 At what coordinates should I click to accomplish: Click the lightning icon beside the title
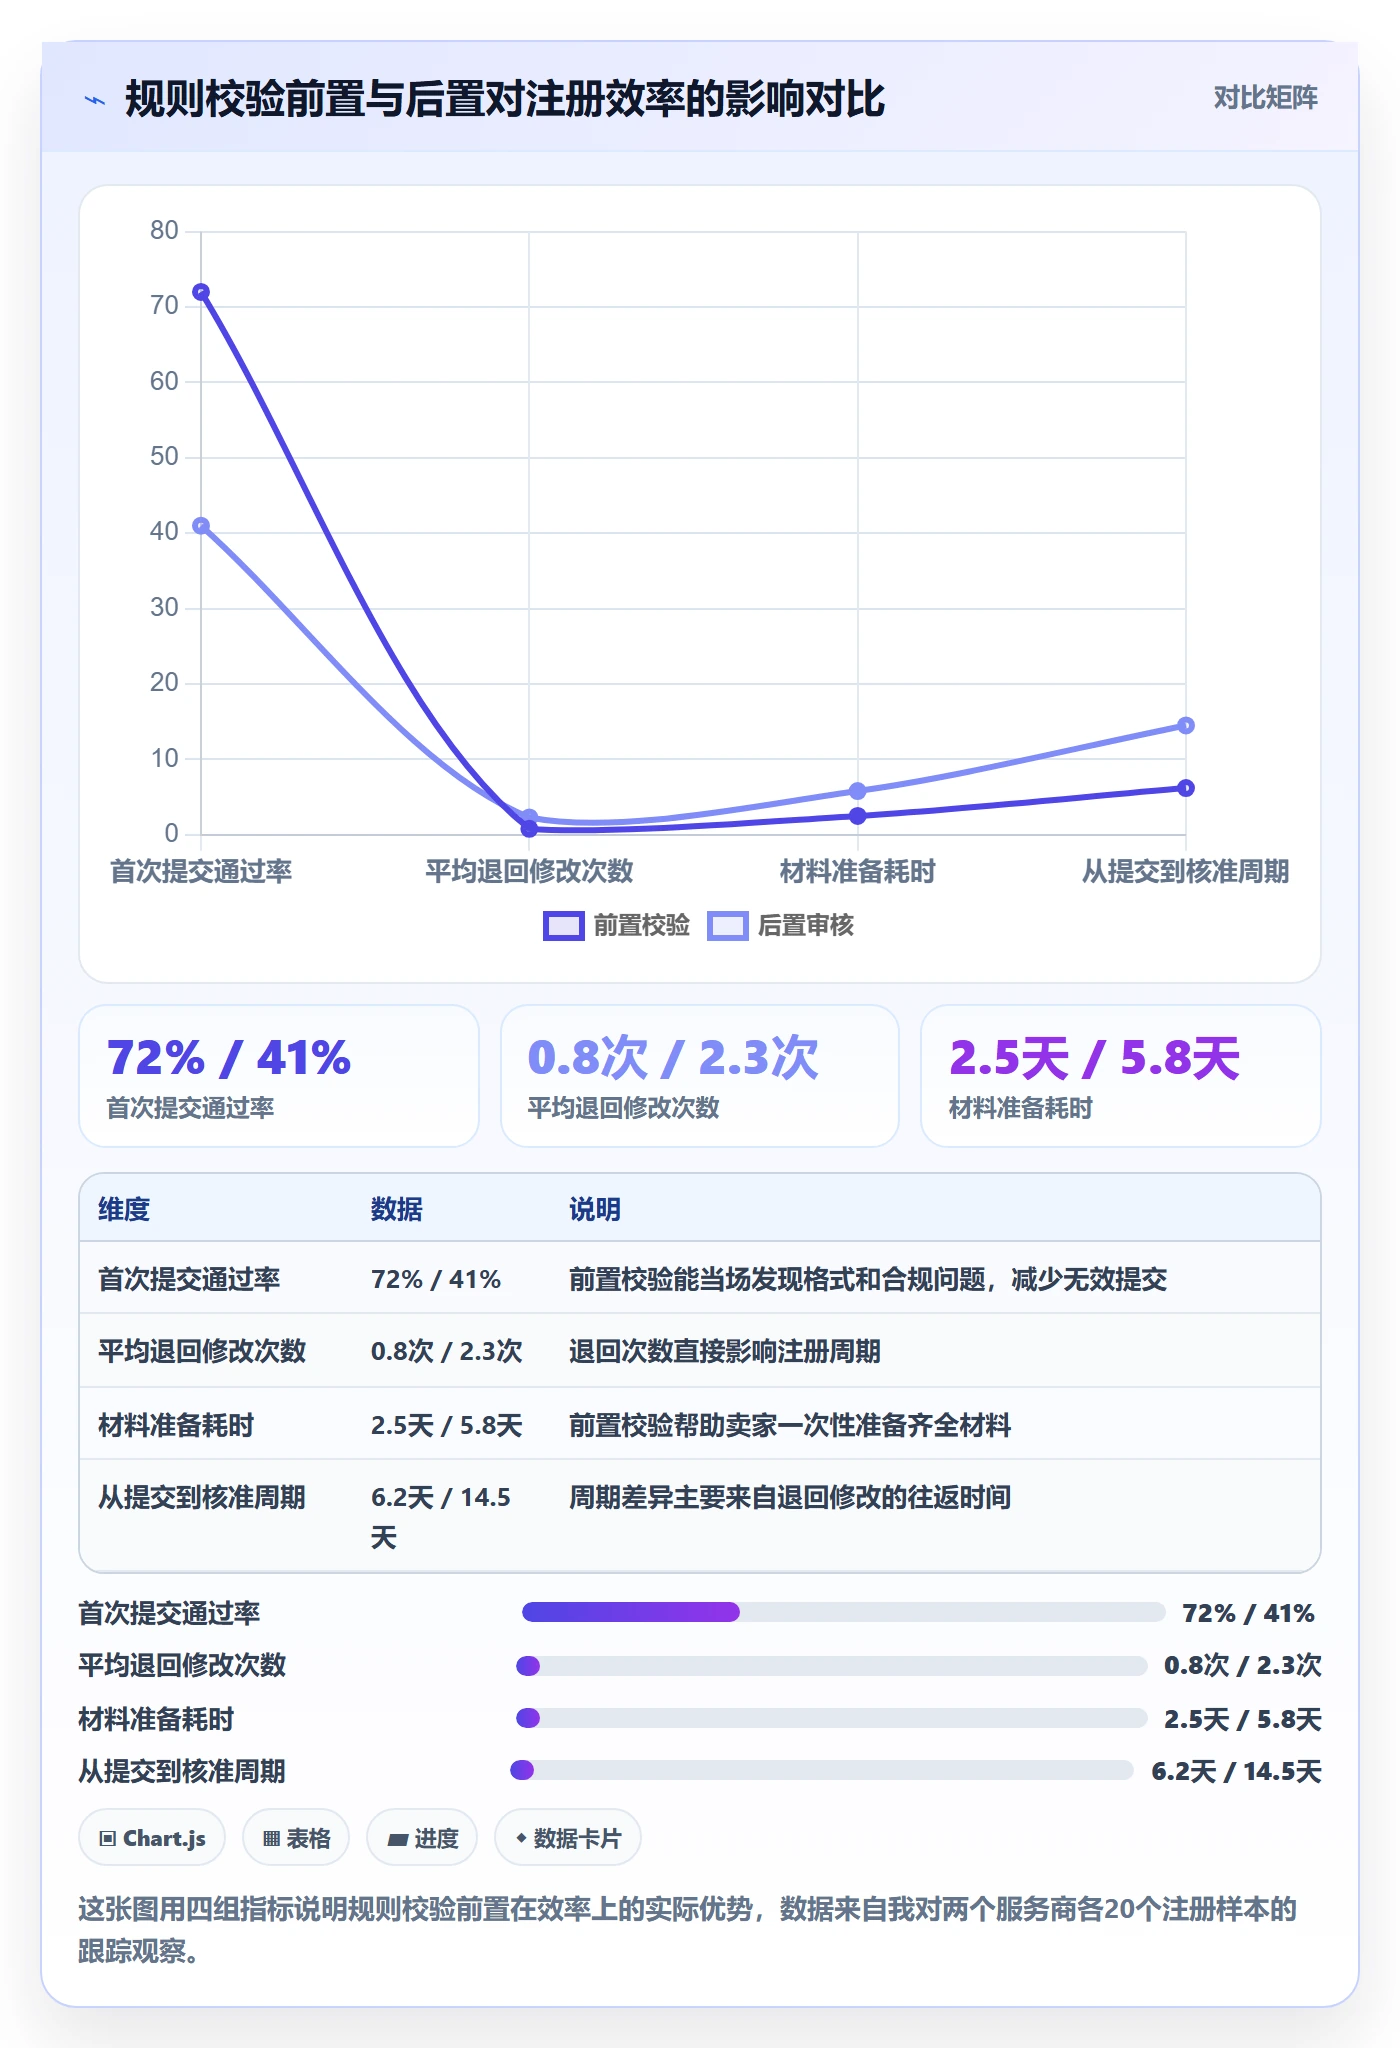coord(94,100)
